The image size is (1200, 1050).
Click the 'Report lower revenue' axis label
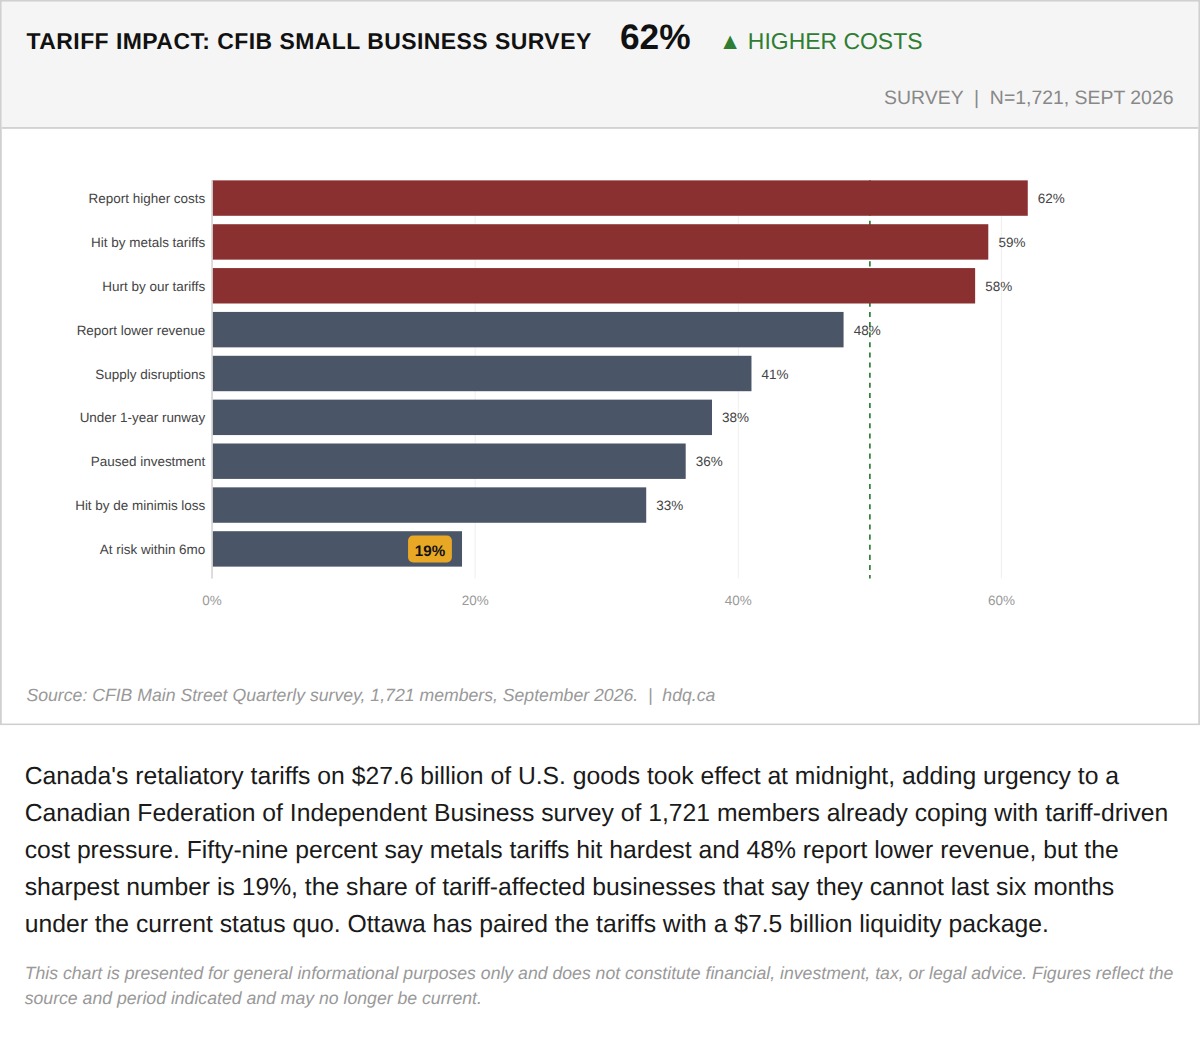pos(141,330)
